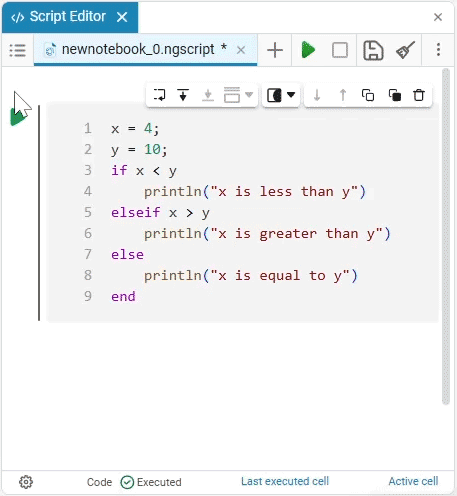The width and height of the screenshot is (457, 496).
Task: Move the cell down with the arrow icon
Action: pos(317,95)
